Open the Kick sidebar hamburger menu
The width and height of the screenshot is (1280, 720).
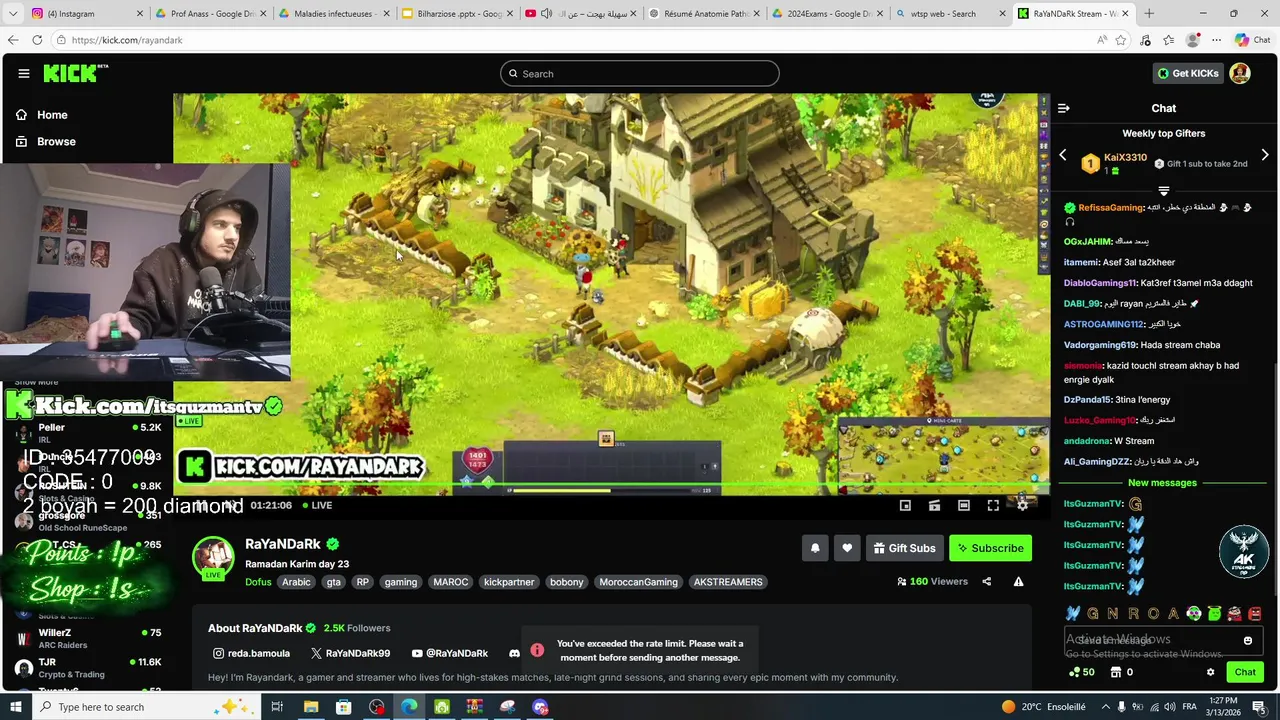pyautogui.click(x=23, y=73)
